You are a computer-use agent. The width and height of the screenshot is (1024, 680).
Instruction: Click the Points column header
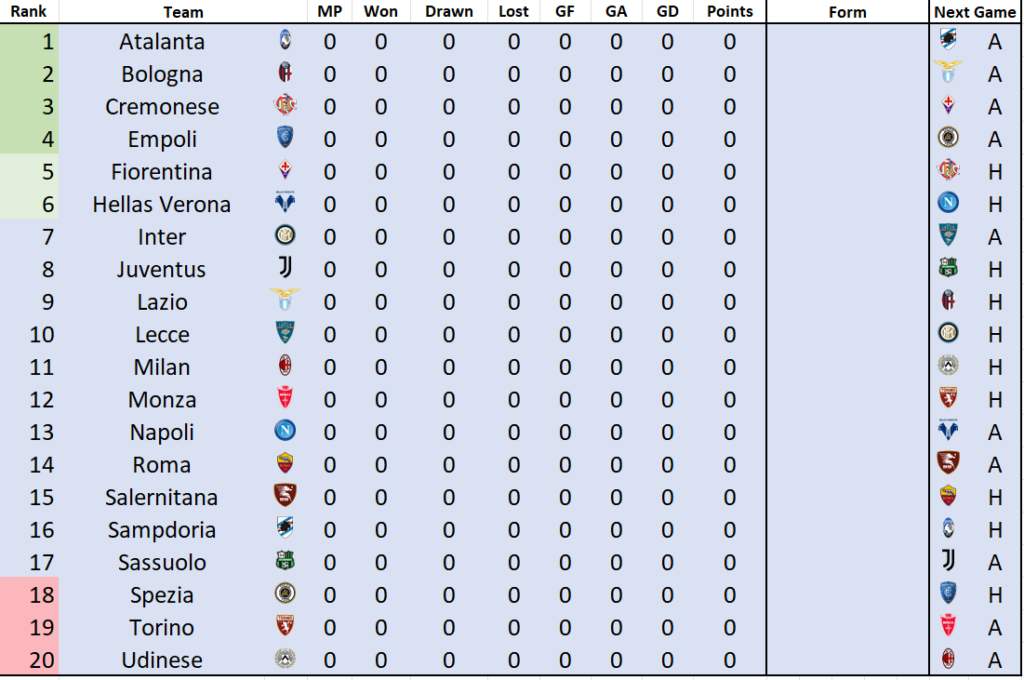pos(729,12)
